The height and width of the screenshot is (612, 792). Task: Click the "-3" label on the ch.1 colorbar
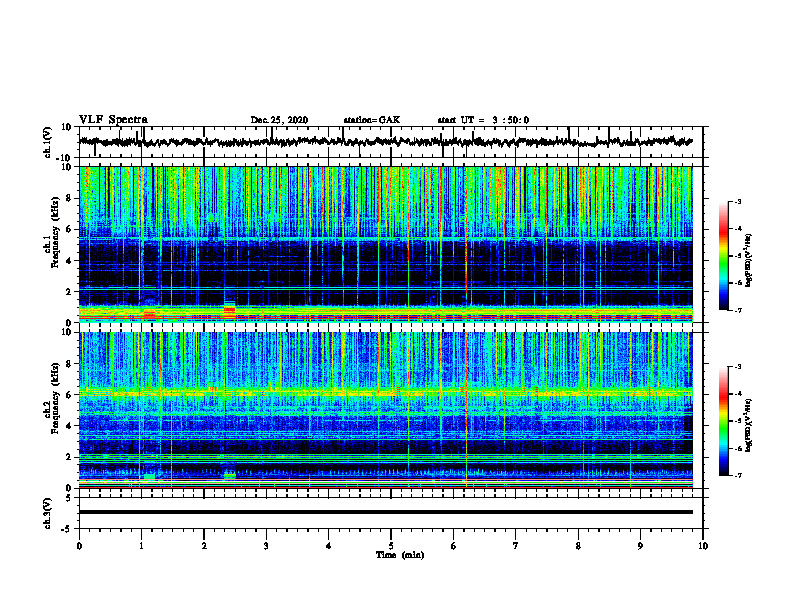[x=738, y=201]
